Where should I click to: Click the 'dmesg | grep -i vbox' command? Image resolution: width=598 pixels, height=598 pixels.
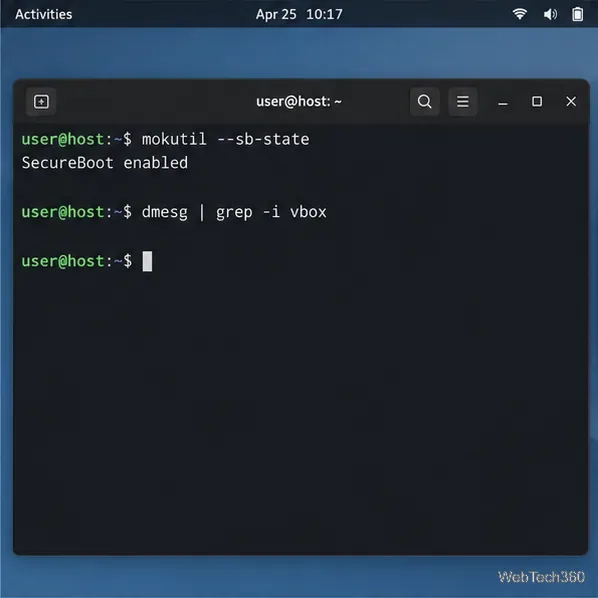pyautogui.click(x=234, y=212)
